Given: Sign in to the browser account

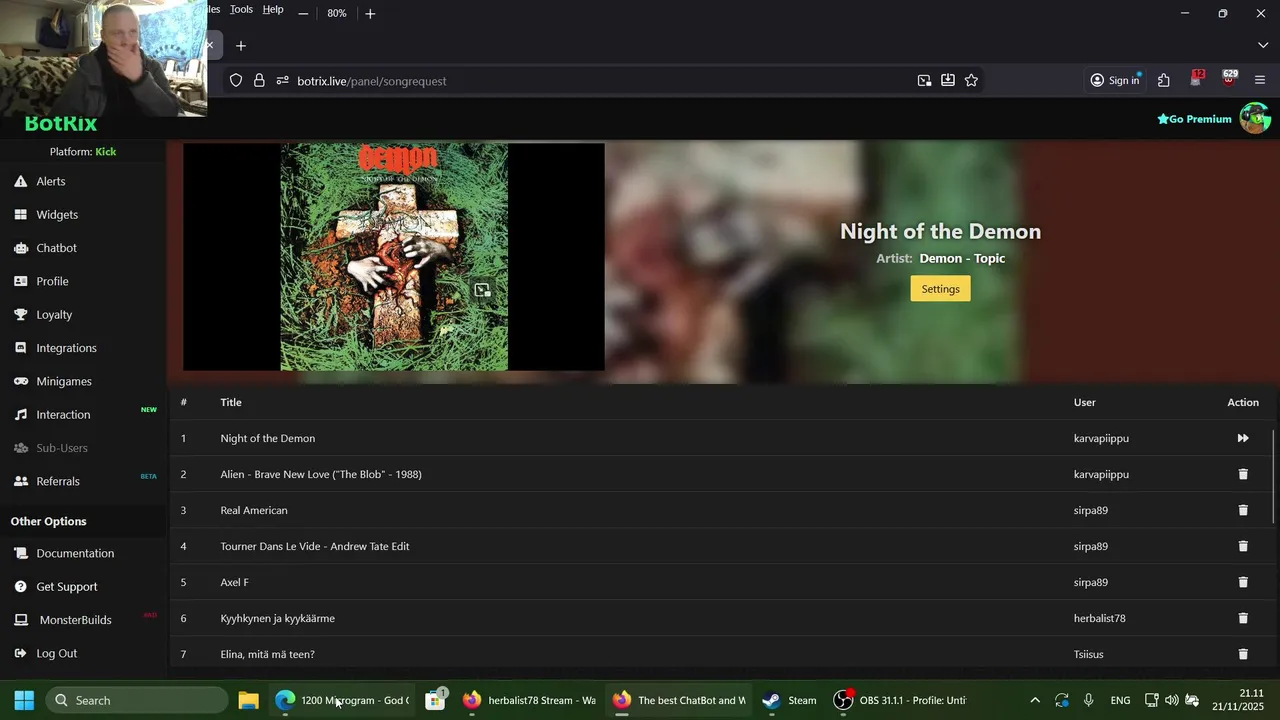Looking at the screenshot, I should coord(1115,80).
